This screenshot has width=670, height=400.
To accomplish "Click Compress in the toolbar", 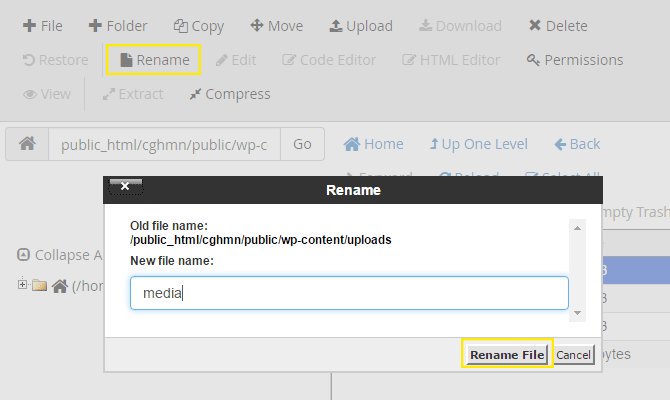I will pos(230,94).
